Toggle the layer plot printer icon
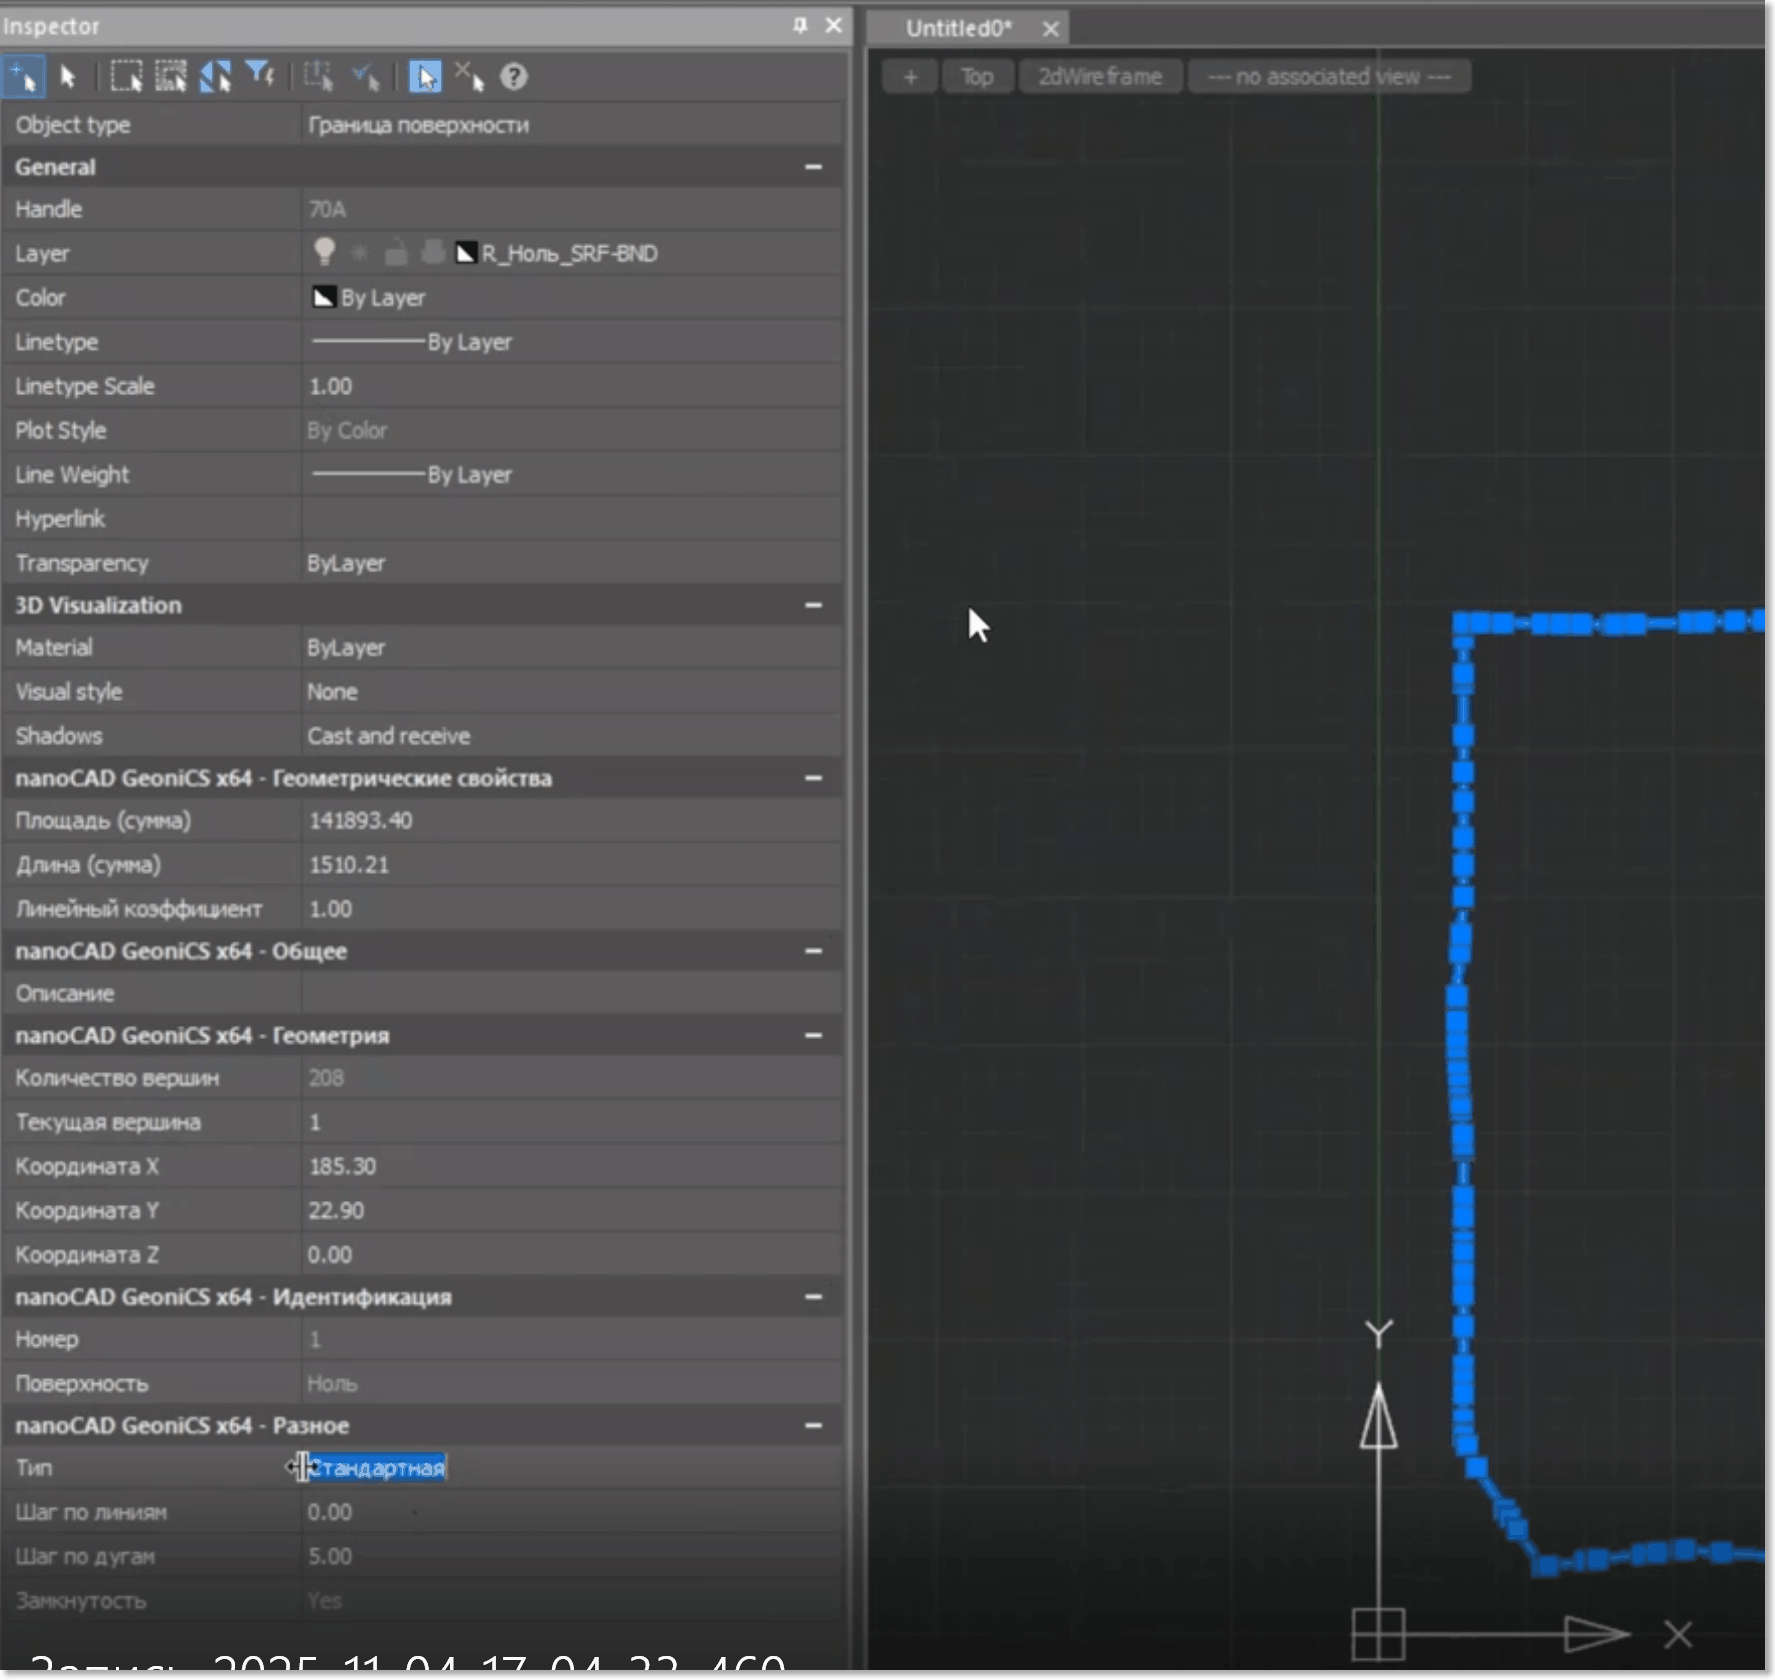 tap(432, 253)
